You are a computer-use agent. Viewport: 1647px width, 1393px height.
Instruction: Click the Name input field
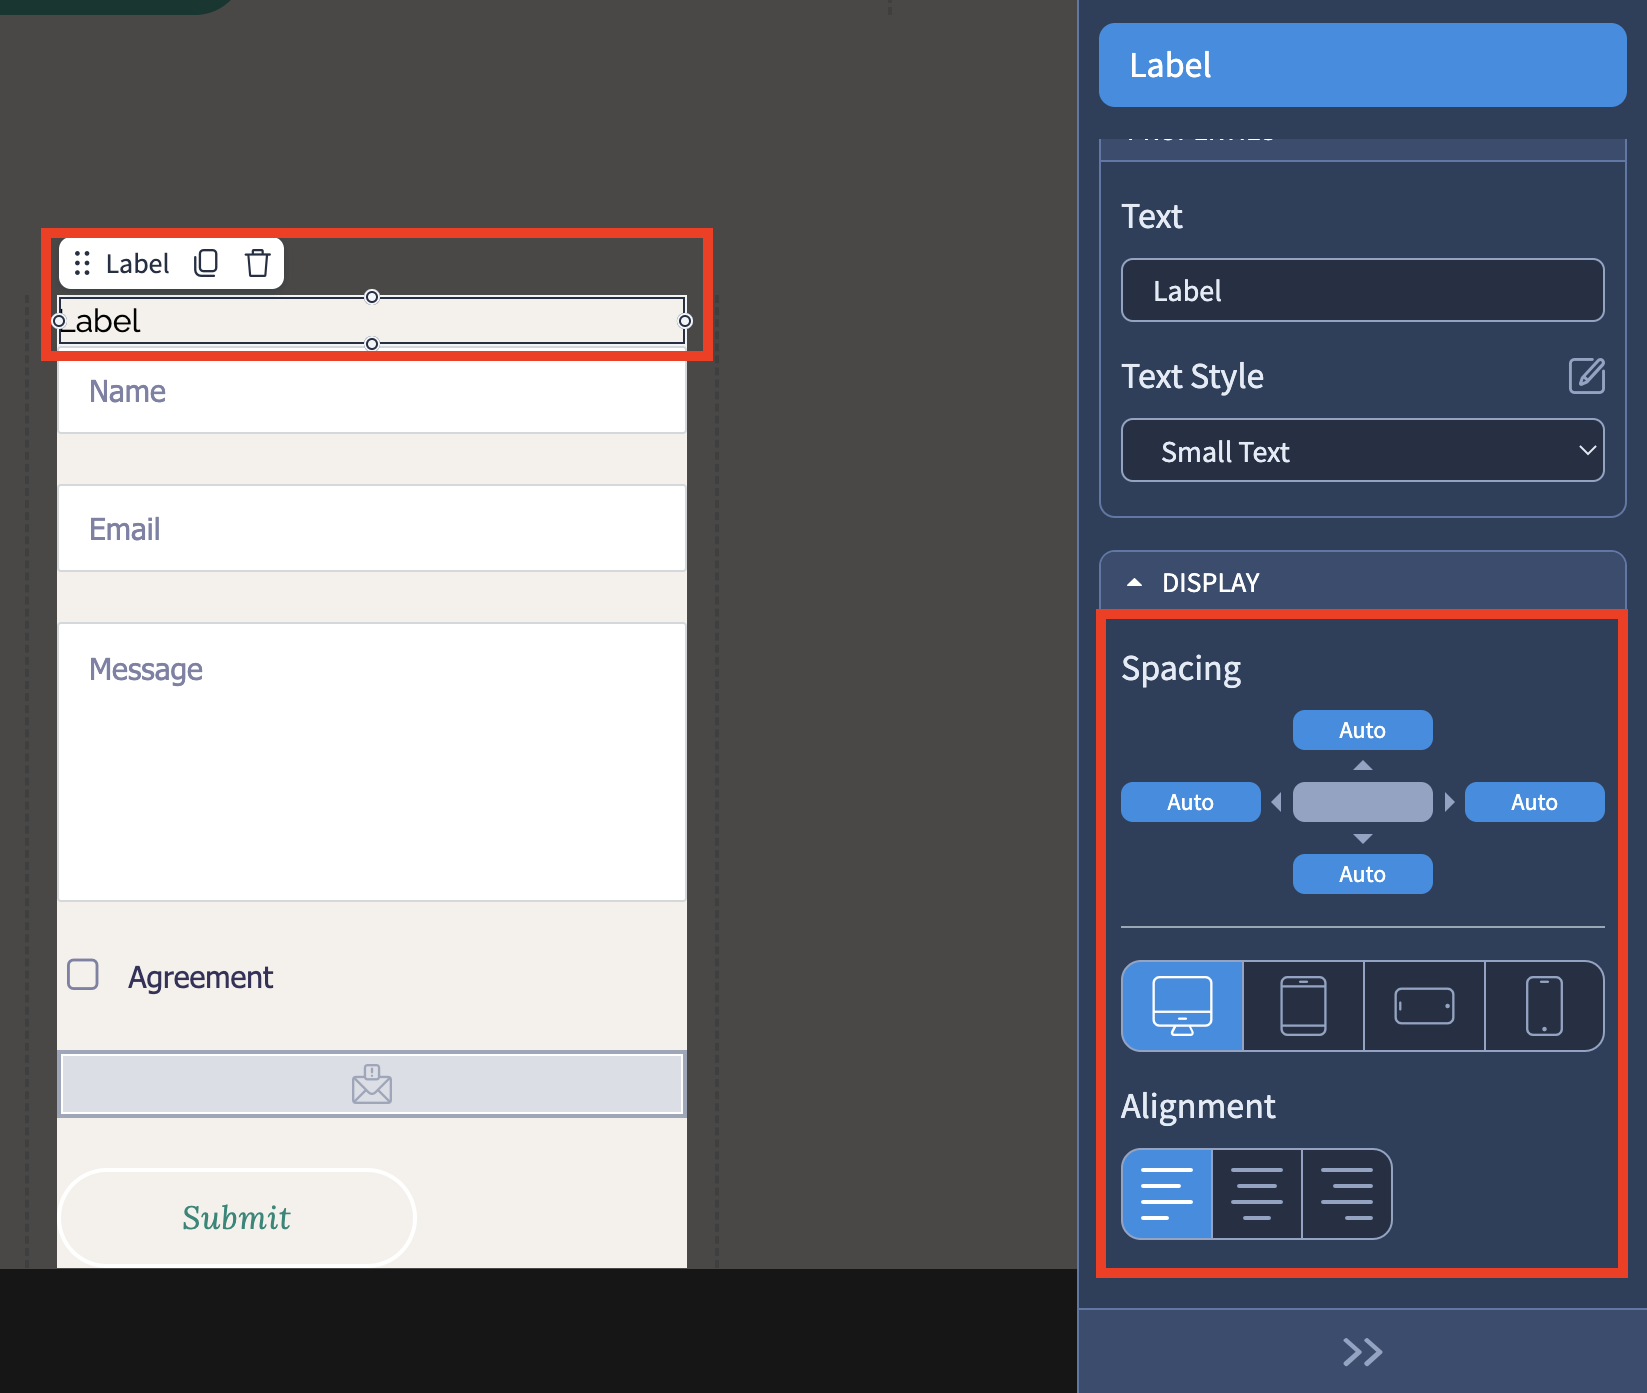tap(372, 392)
